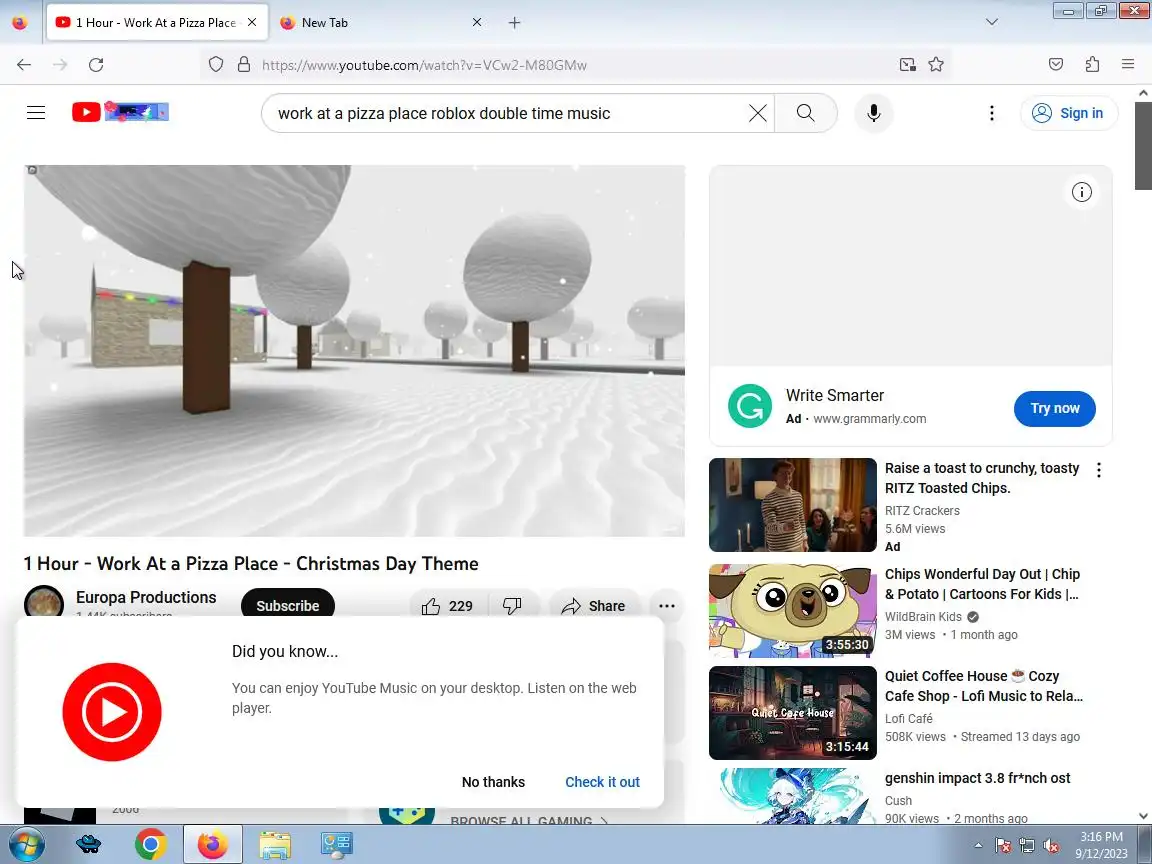Open the YouTube guide hamburger menu
The width and height of the screenshot is (1152, 864).
click(36, 112)
